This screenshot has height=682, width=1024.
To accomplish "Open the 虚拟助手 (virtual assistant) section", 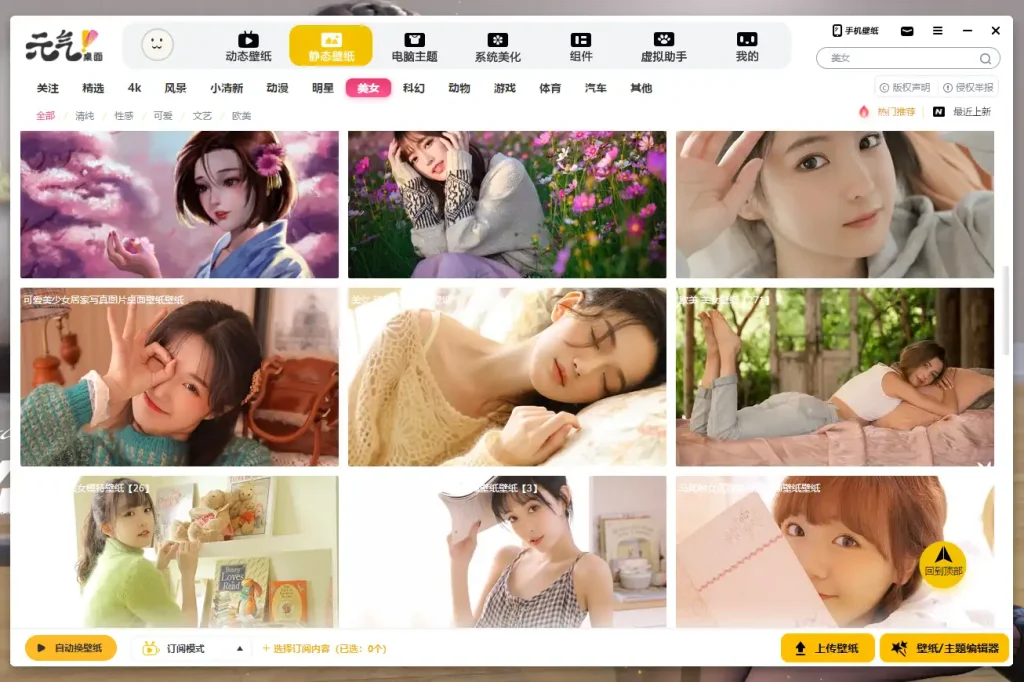I will point(663,46).
